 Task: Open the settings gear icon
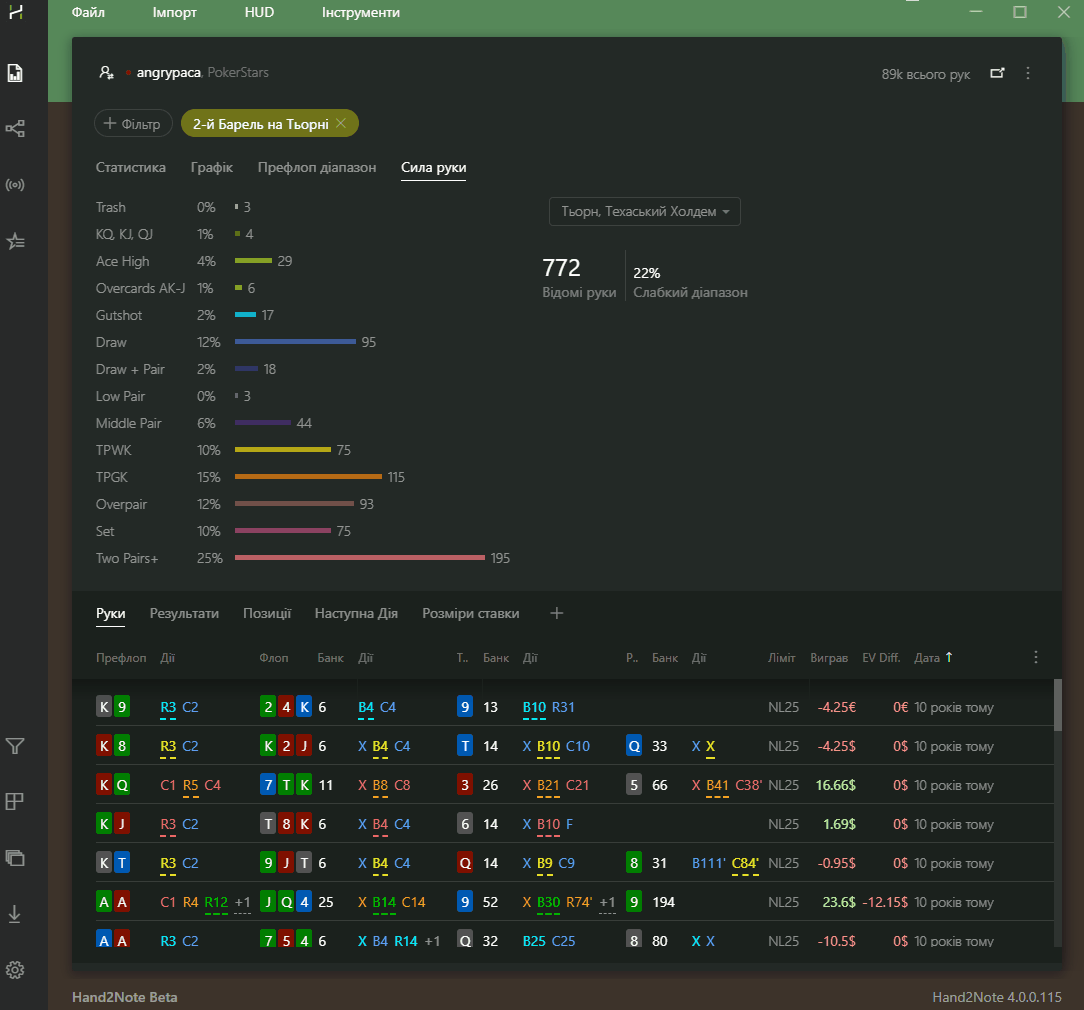coord(15,970)
